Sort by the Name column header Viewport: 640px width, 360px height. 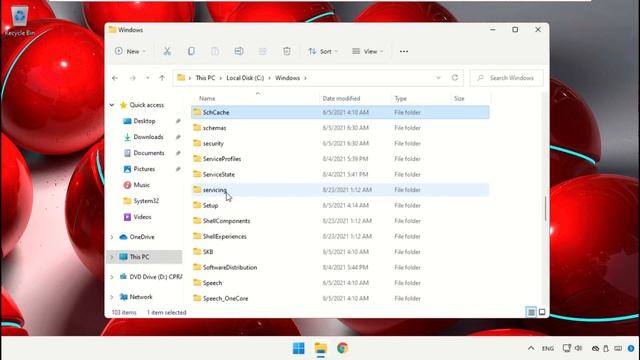207,98
